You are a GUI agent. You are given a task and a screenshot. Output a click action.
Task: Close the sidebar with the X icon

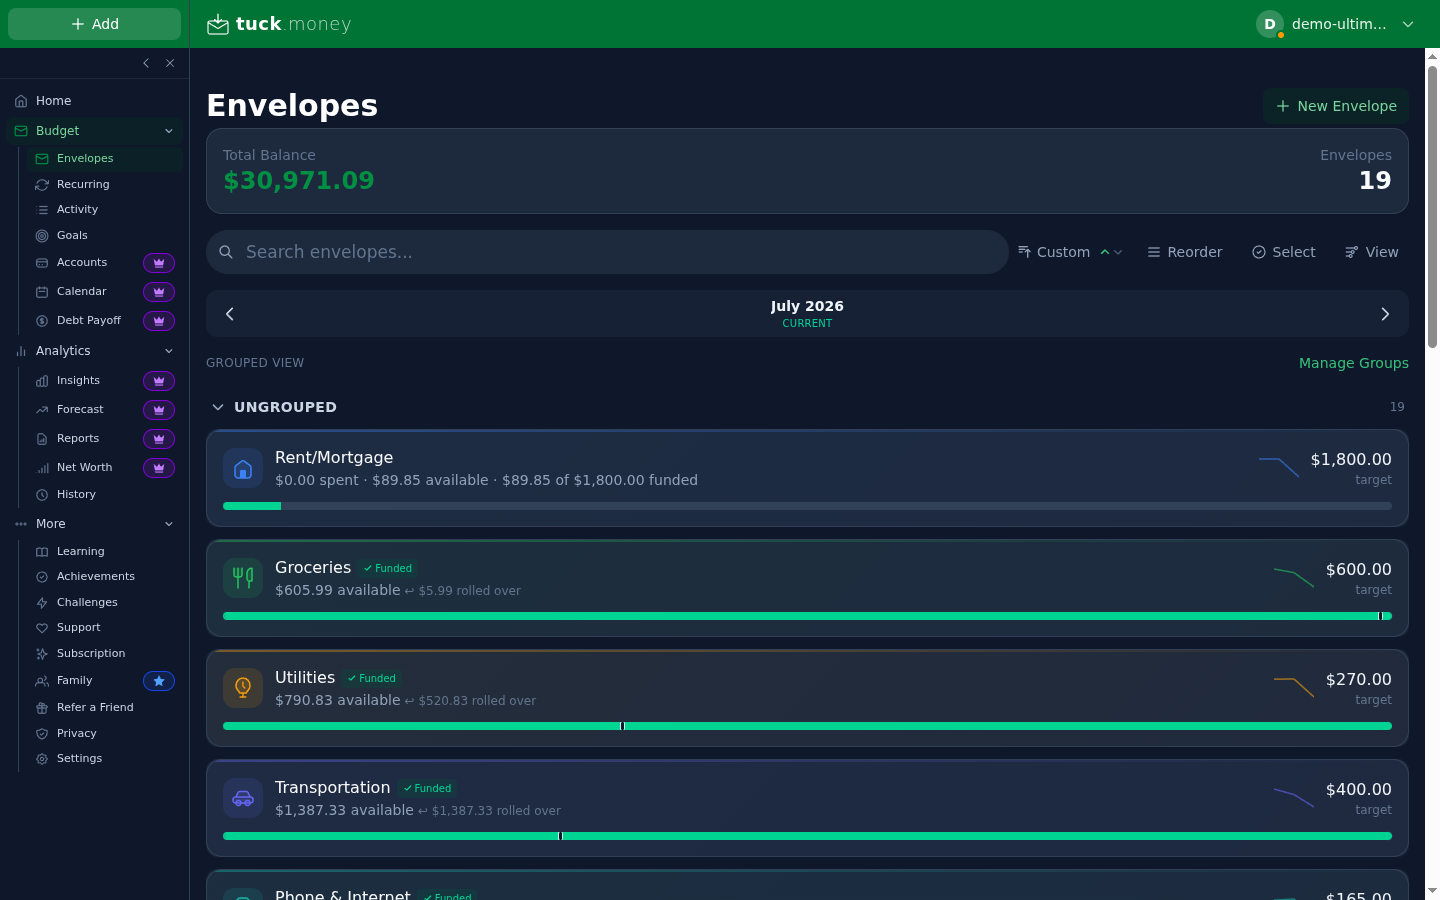click(x=170, y=63)
